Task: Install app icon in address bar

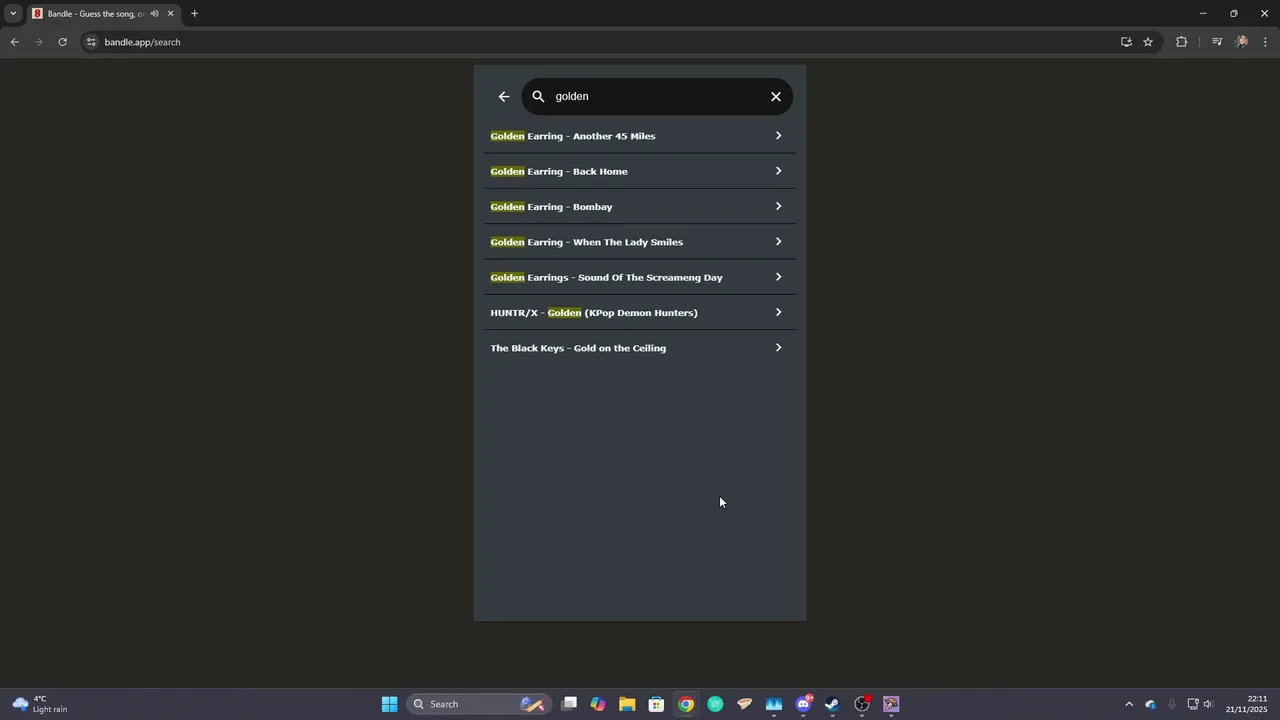Action: [1126, 42]
